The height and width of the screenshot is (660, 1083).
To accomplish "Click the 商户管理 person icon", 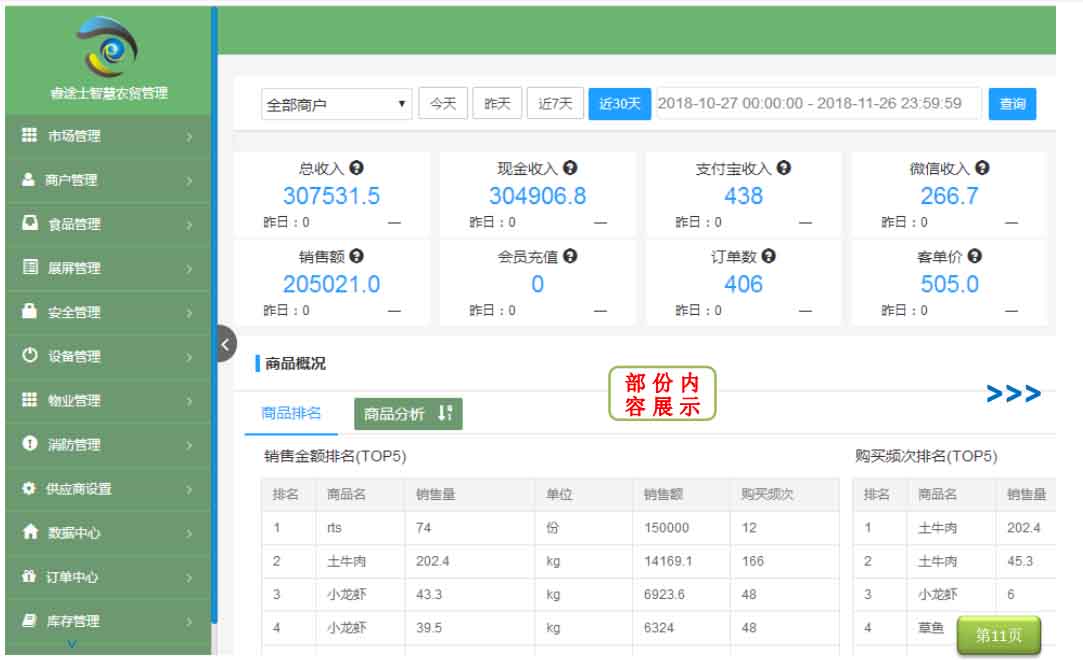I will click(x=27, y=180).
